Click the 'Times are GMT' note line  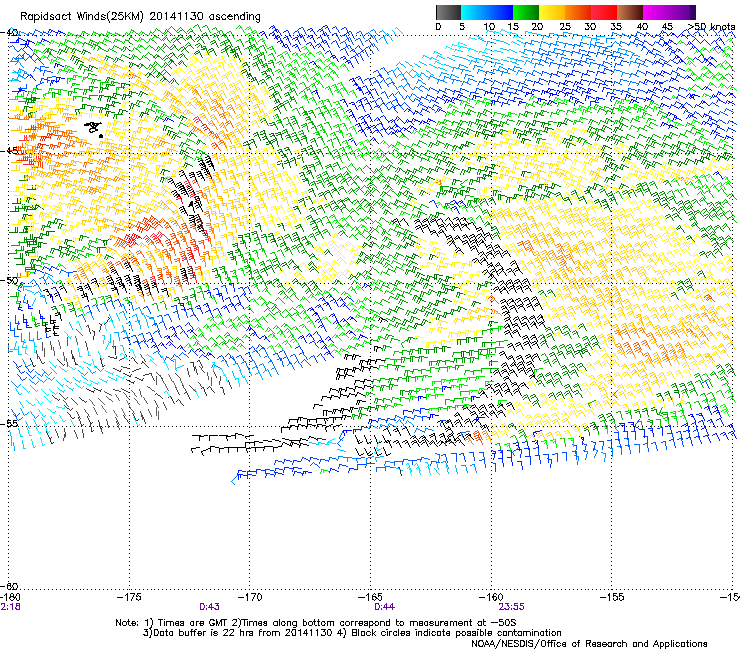click(316, 623)
